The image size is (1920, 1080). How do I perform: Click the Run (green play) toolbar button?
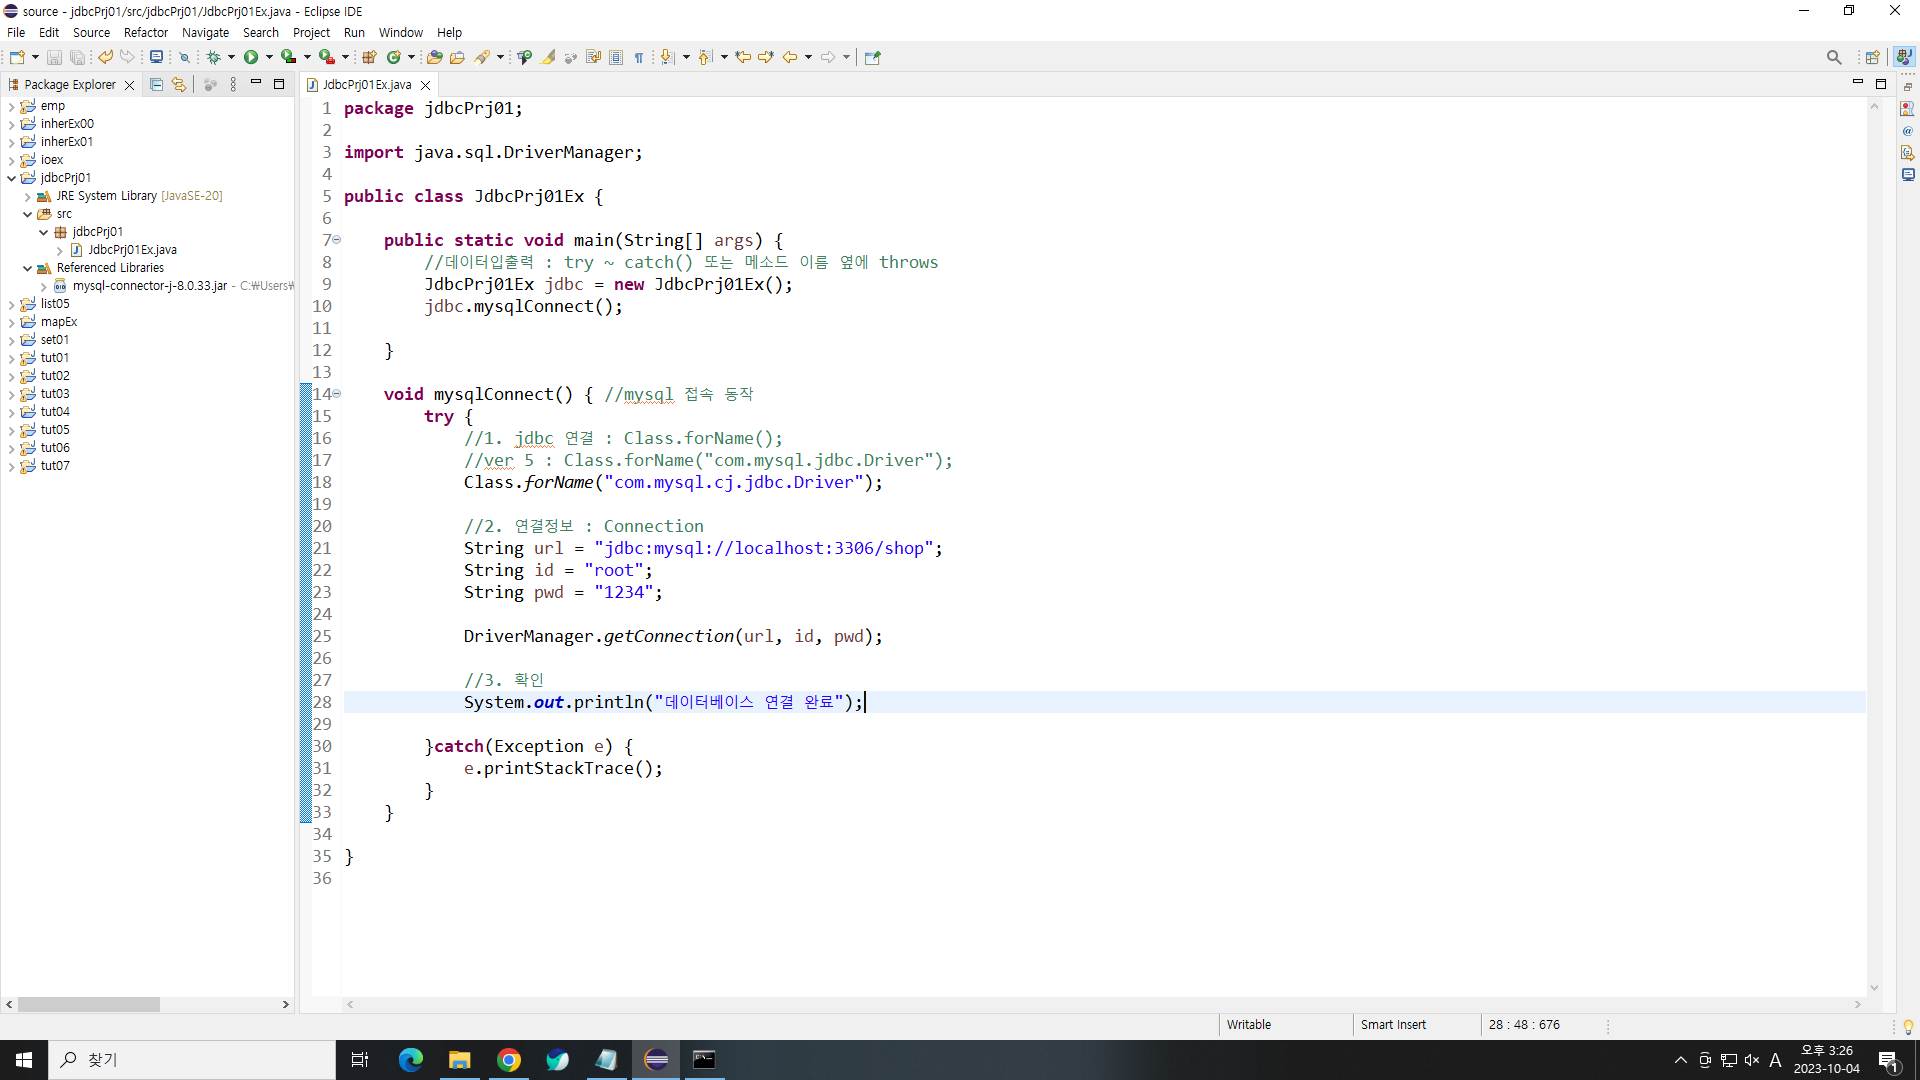(251, 57)
